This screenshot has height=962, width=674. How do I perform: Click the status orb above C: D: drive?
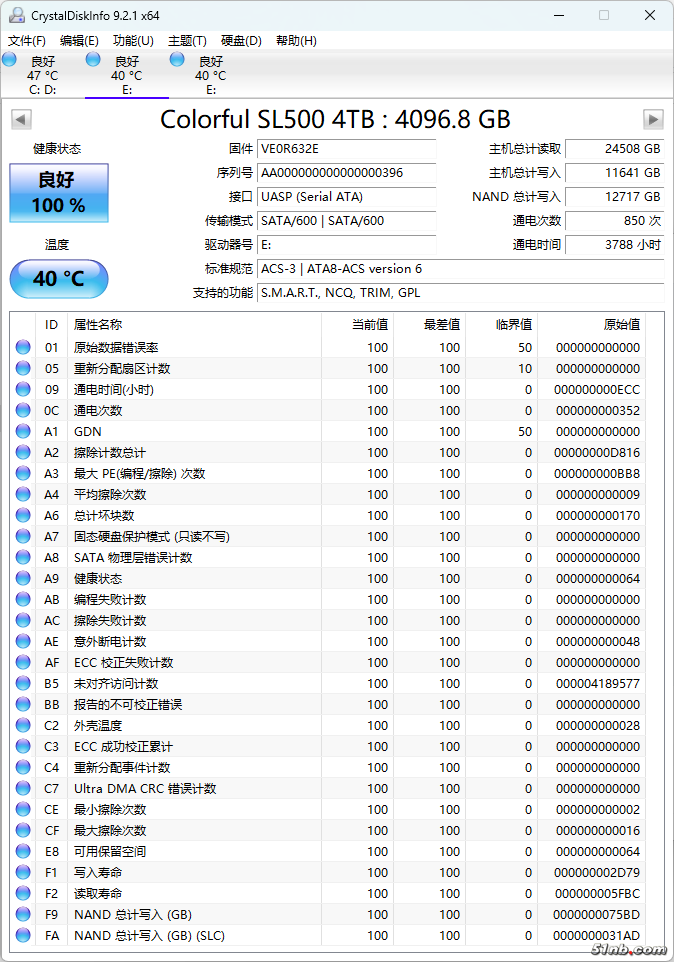coord(9,60)
